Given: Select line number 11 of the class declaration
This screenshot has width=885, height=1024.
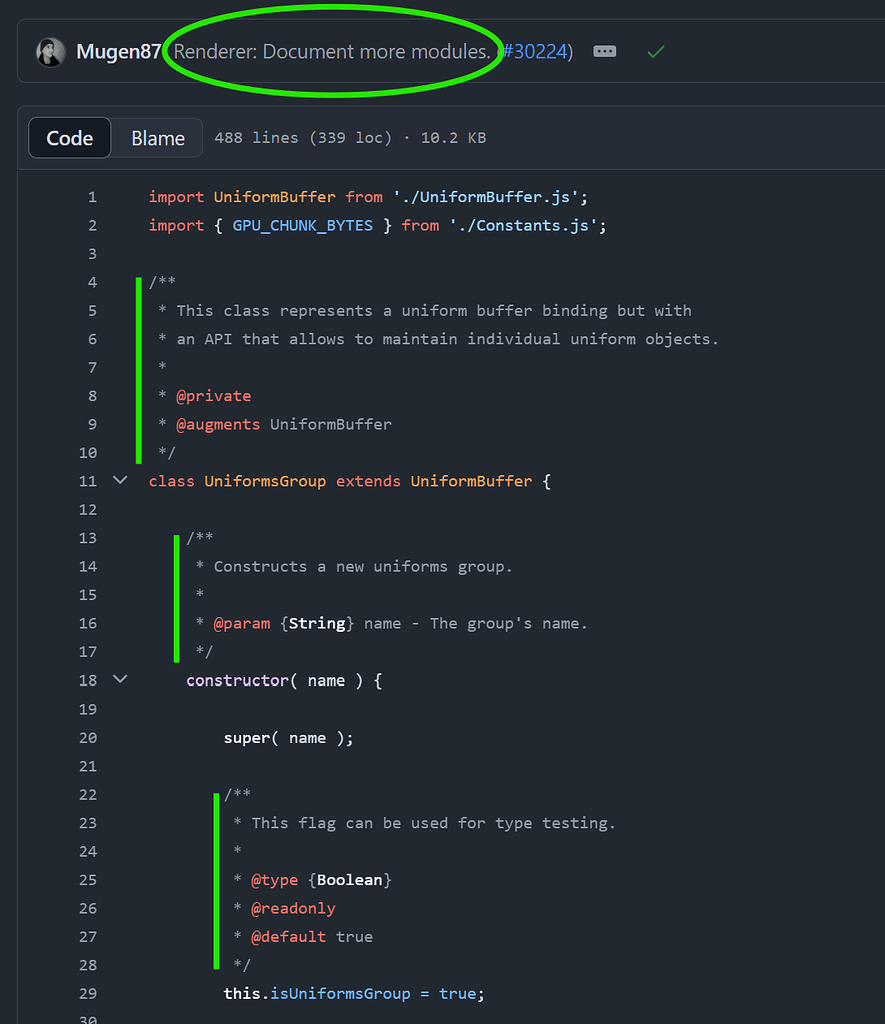Looking at the screenshot, I should [87, 481].
